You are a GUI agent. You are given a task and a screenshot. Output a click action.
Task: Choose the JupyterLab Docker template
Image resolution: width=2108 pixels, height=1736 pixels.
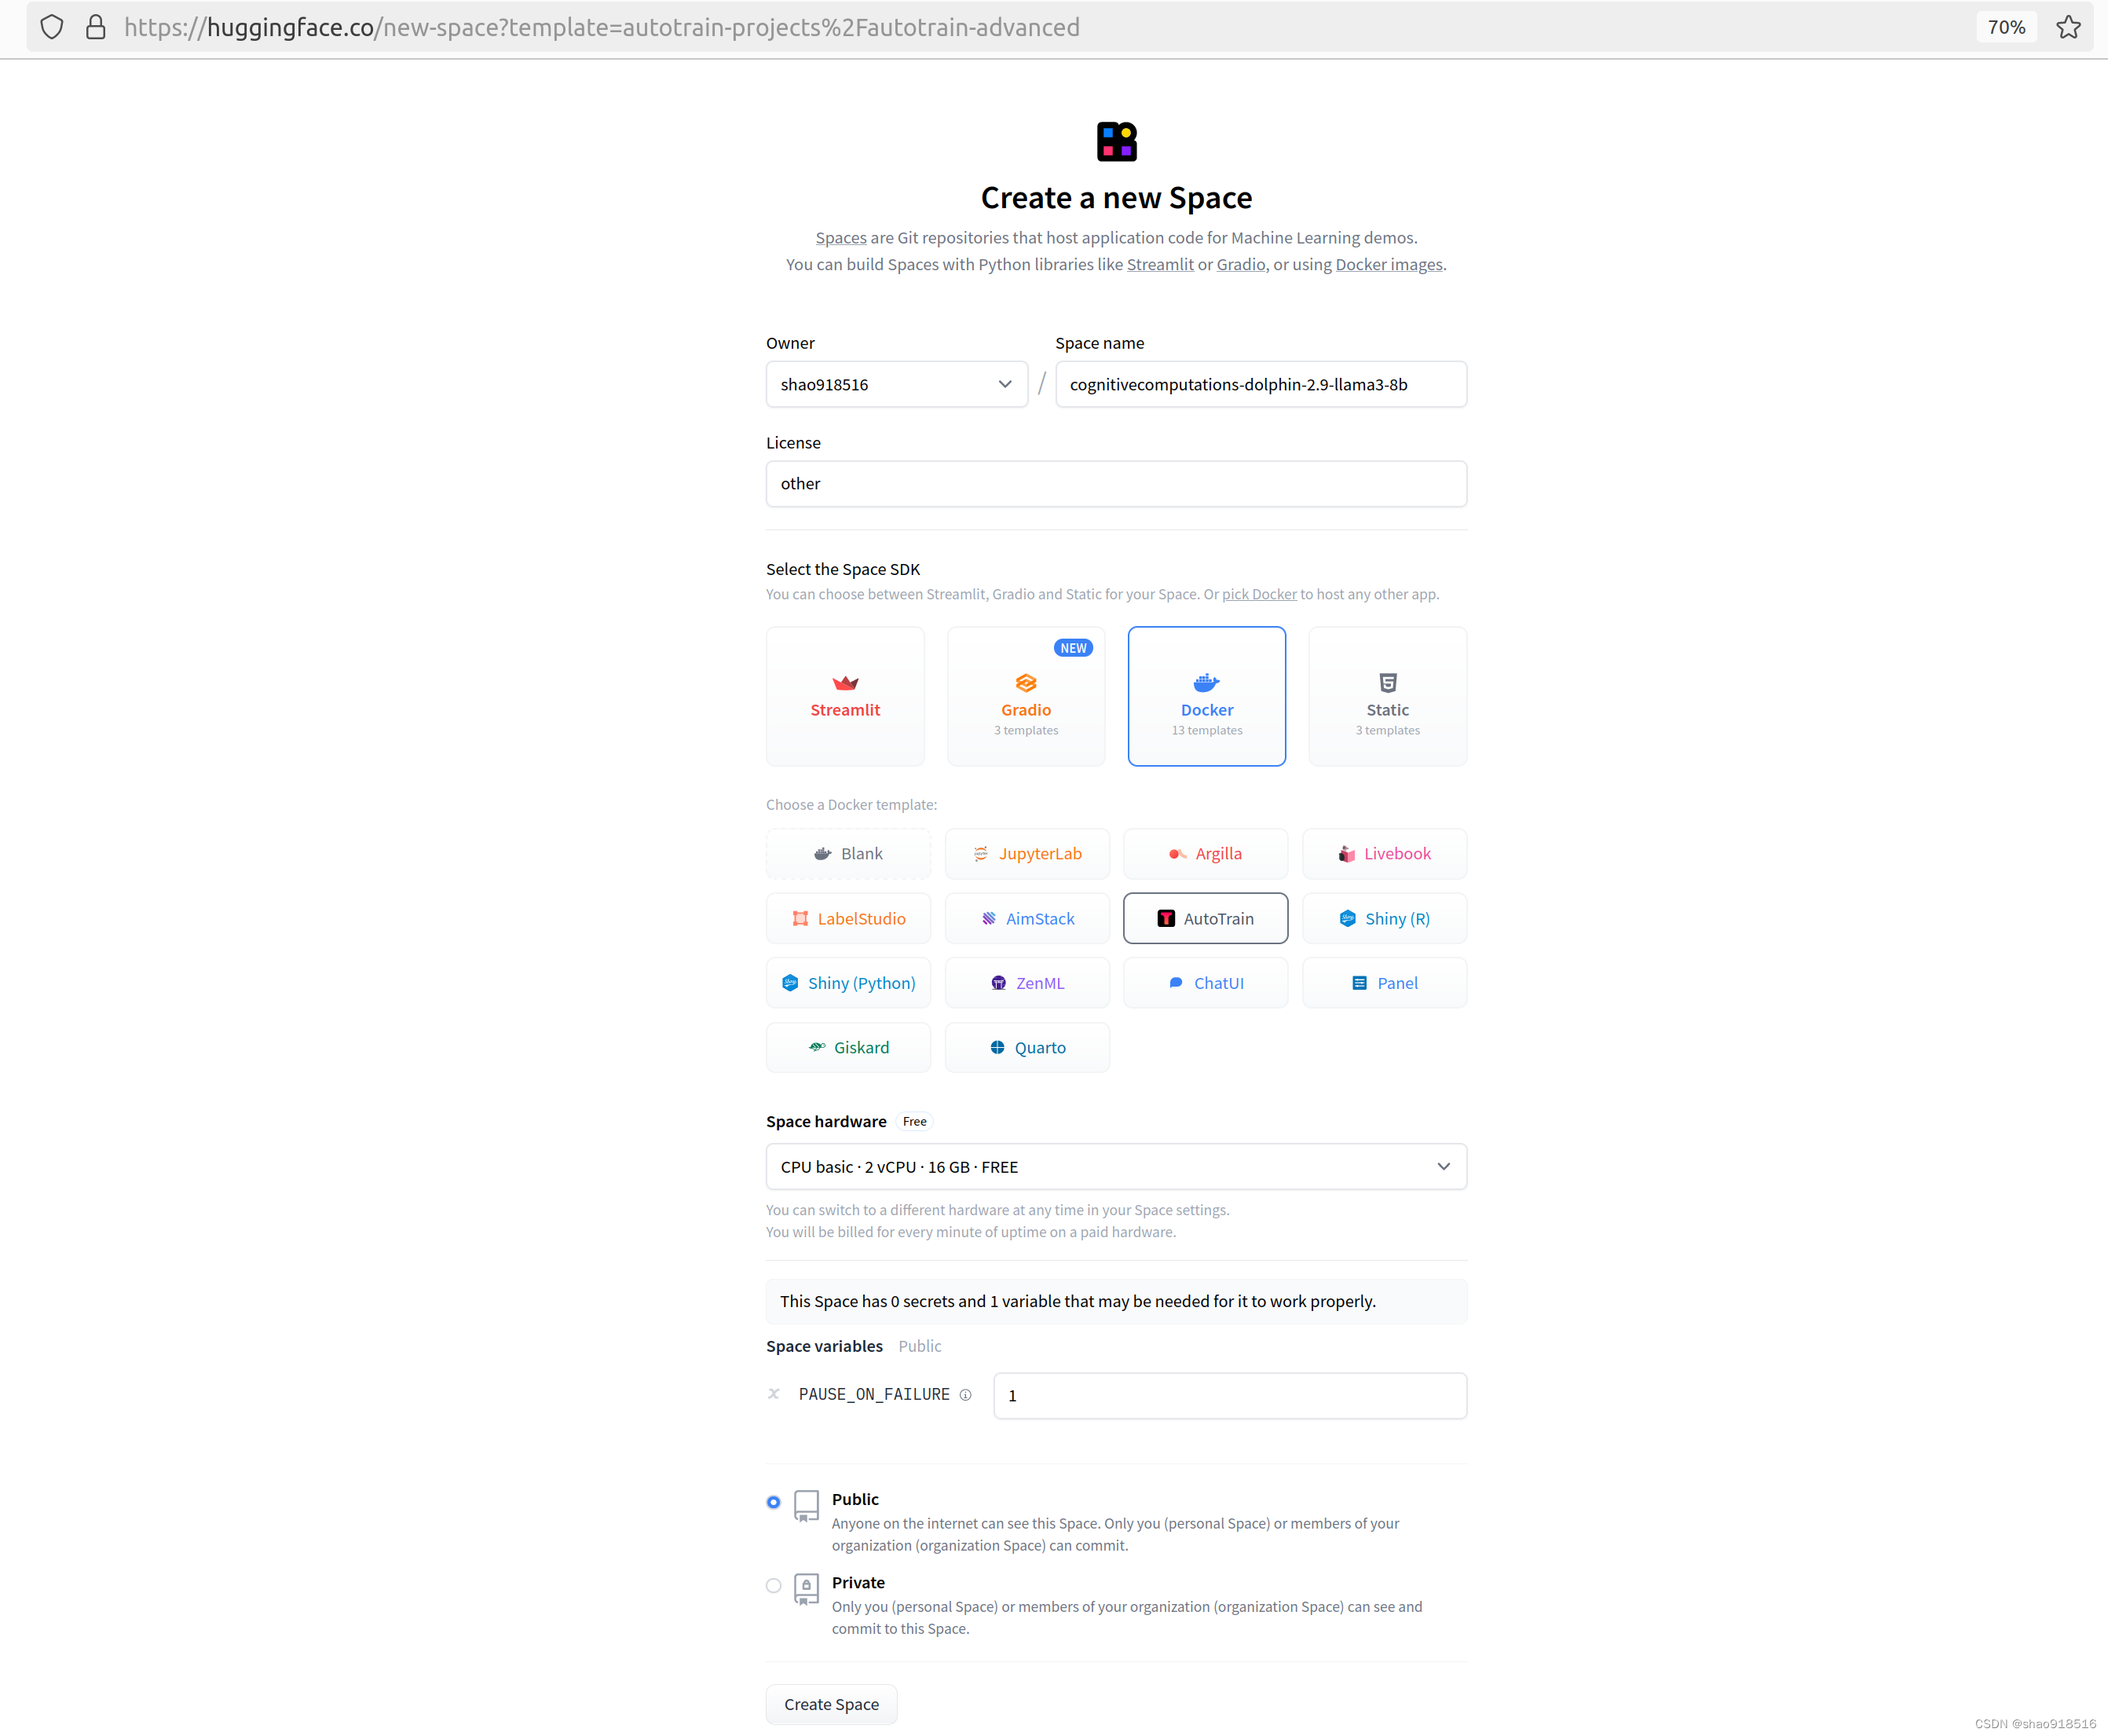point(1027,854)
